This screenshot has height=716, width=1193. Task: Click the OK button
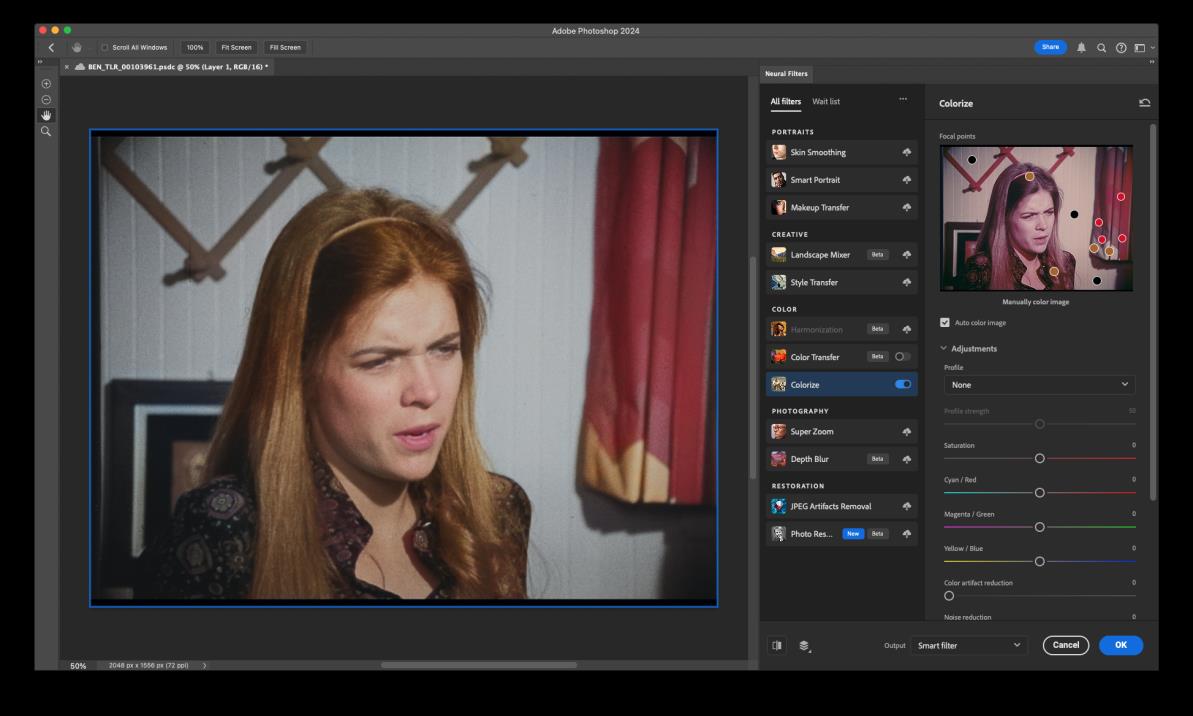pos(1120,646)
